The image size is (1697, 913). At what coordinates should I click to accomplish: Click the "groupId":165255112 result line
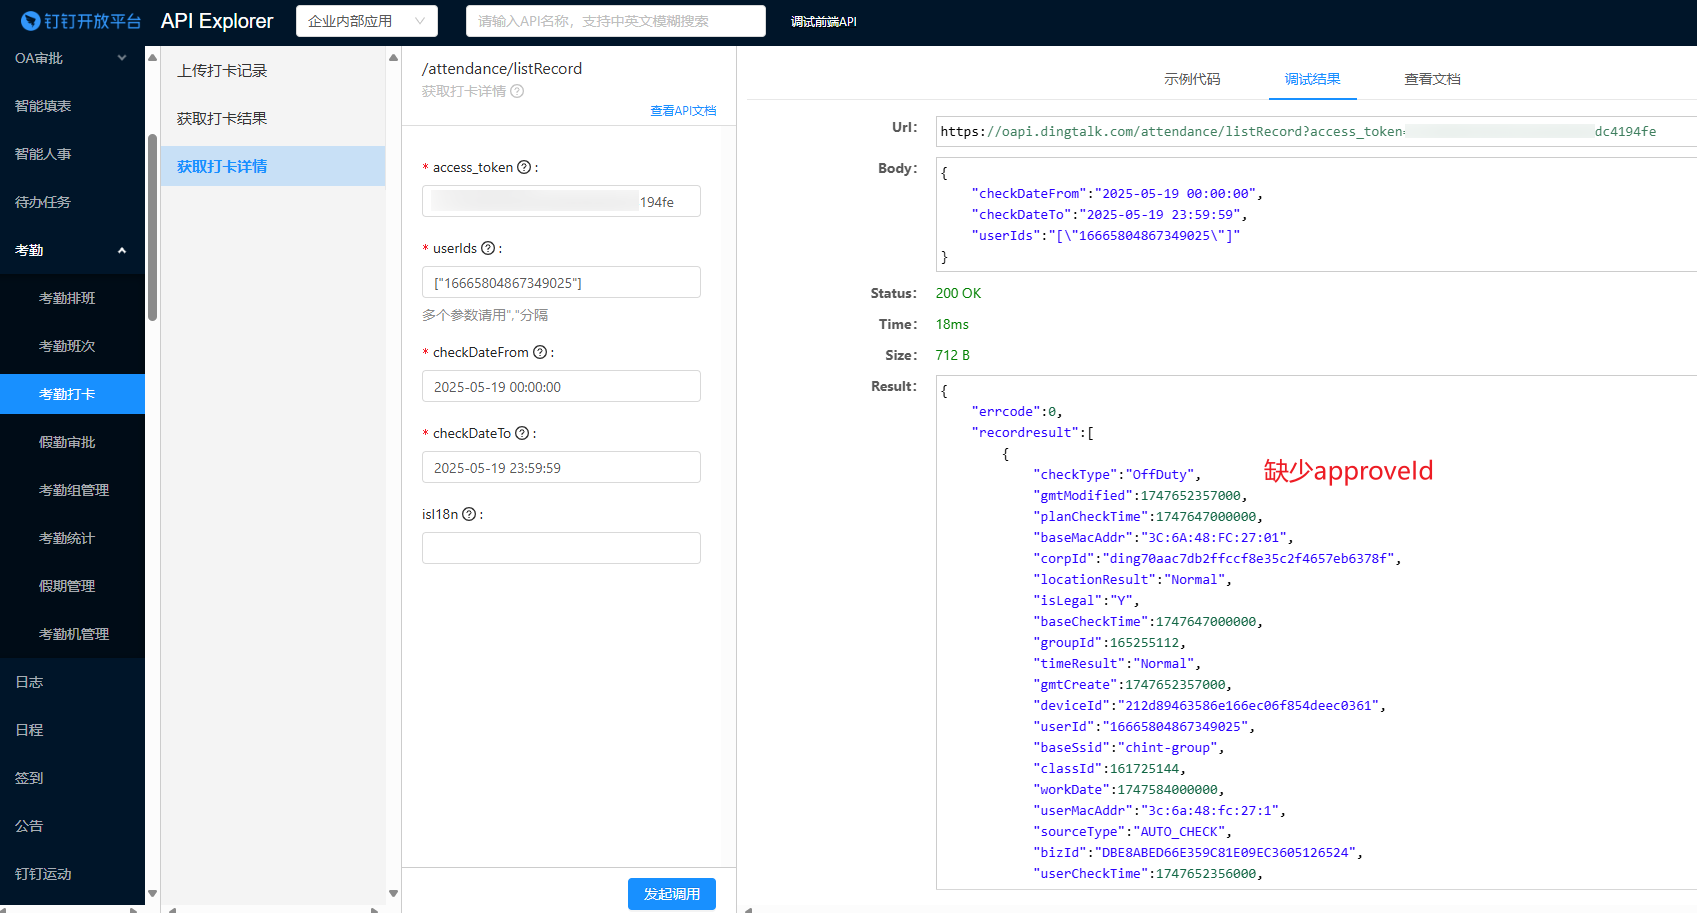(1110, 642)
